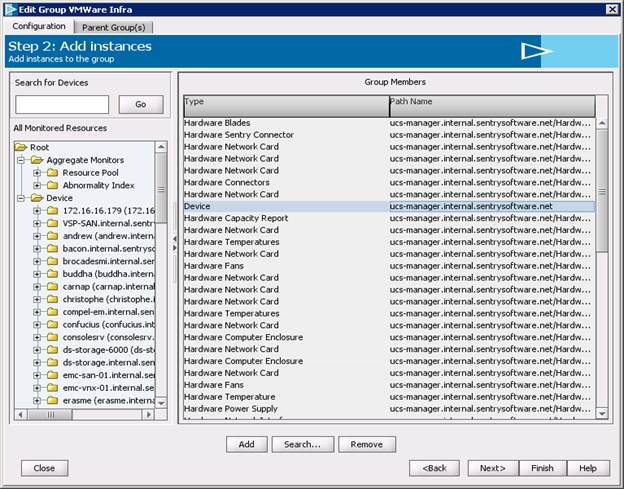This screenshot has height=489, width=624.
Task: Click the Finish button
Action: [x=542, y=468]
